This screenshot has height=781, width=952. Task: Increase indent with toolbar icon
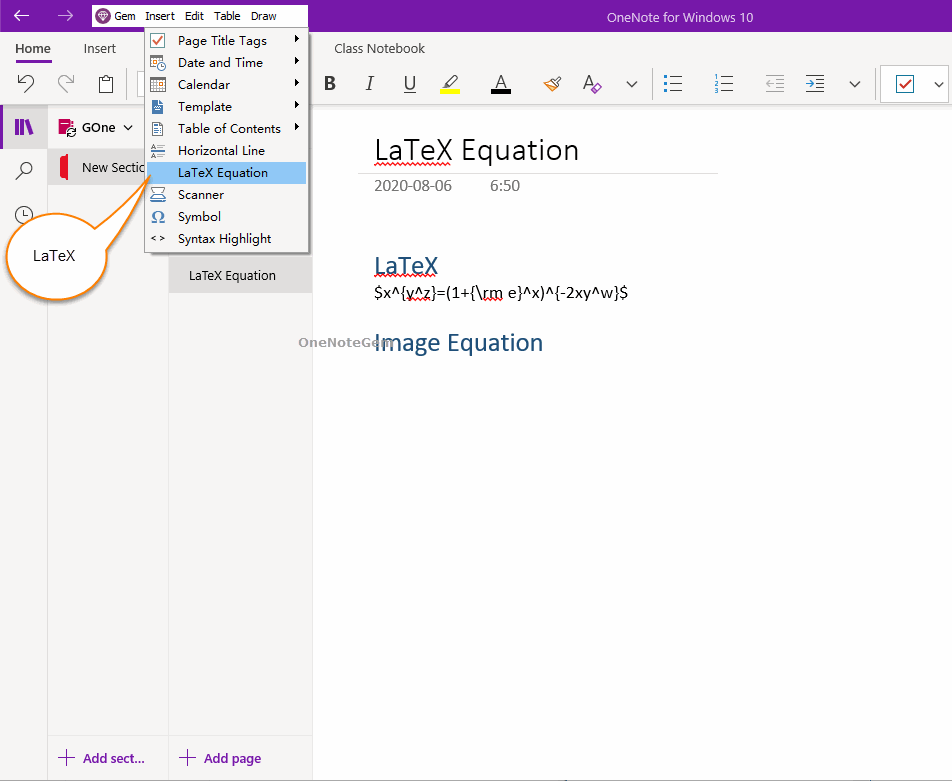[815, 84]
